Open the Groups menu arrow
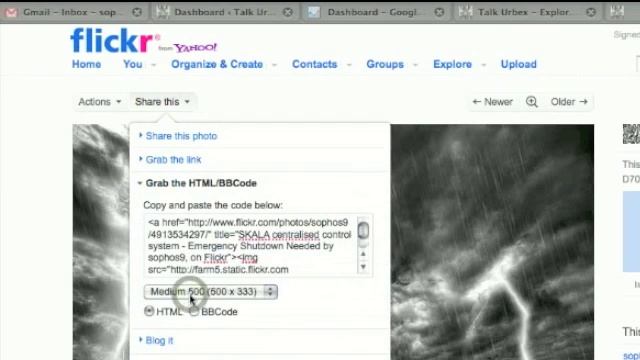 tap(415, 64)
